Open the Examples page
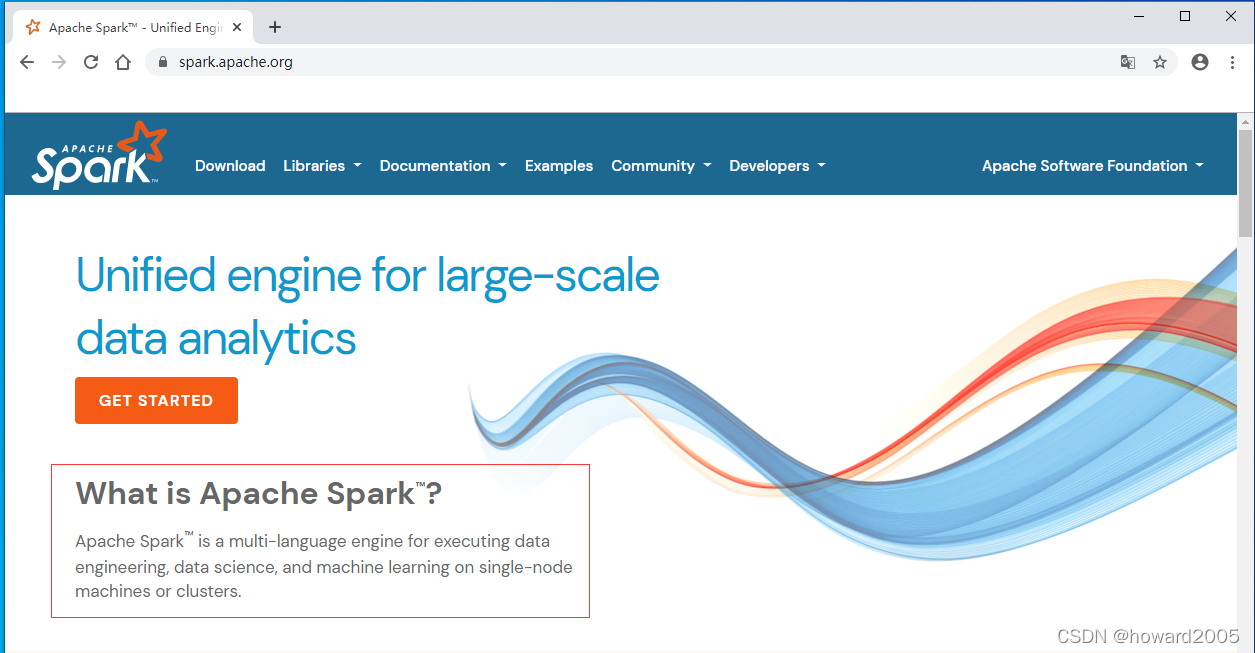The height and width of the screenshot is (653, 1255). pyautogui.click(x=559, y=166)
